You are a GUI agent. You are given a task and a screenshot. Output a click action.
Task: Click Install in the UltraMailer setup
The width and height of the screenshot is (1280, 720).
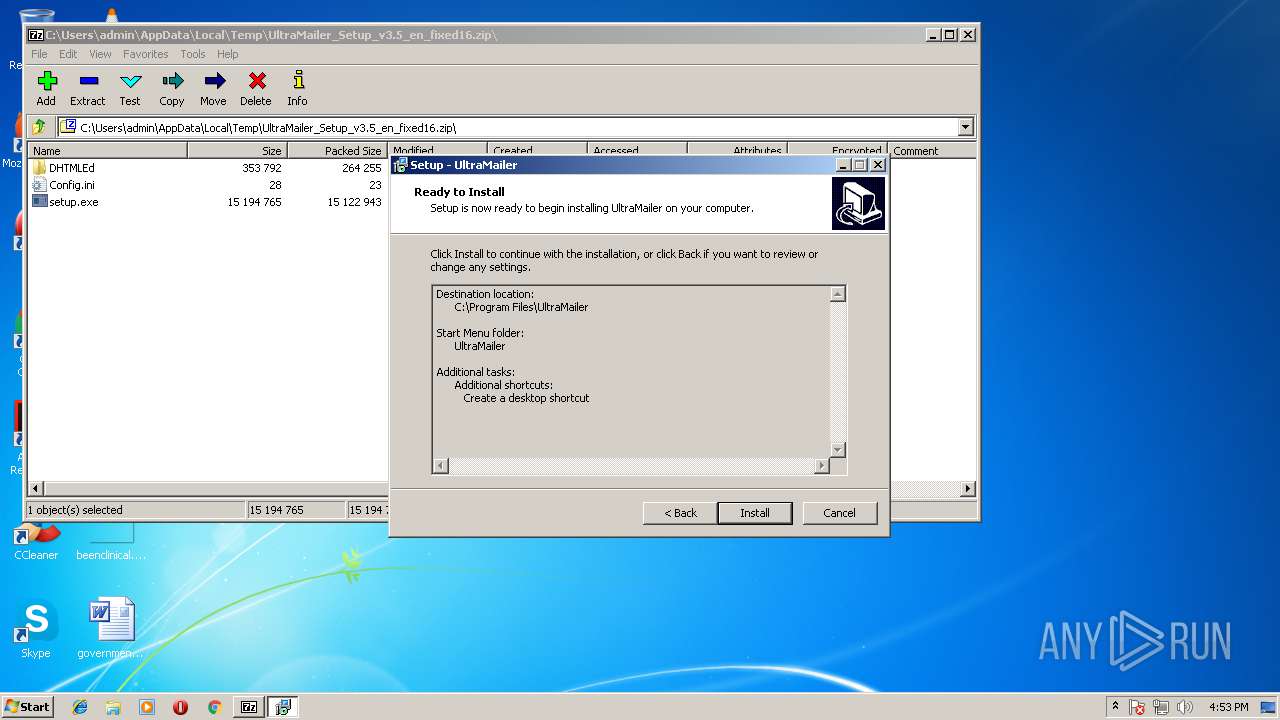tap(755, 513)
